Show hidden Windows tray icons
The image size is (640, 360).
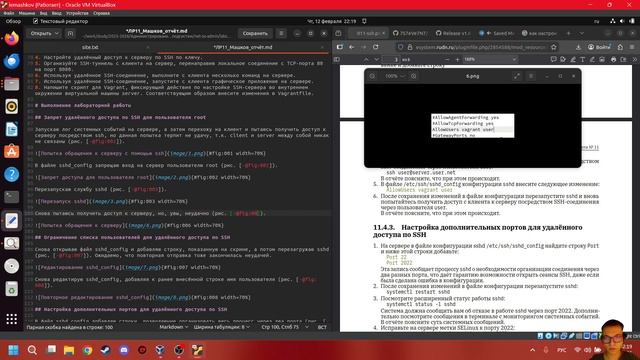tap(532, 350)
